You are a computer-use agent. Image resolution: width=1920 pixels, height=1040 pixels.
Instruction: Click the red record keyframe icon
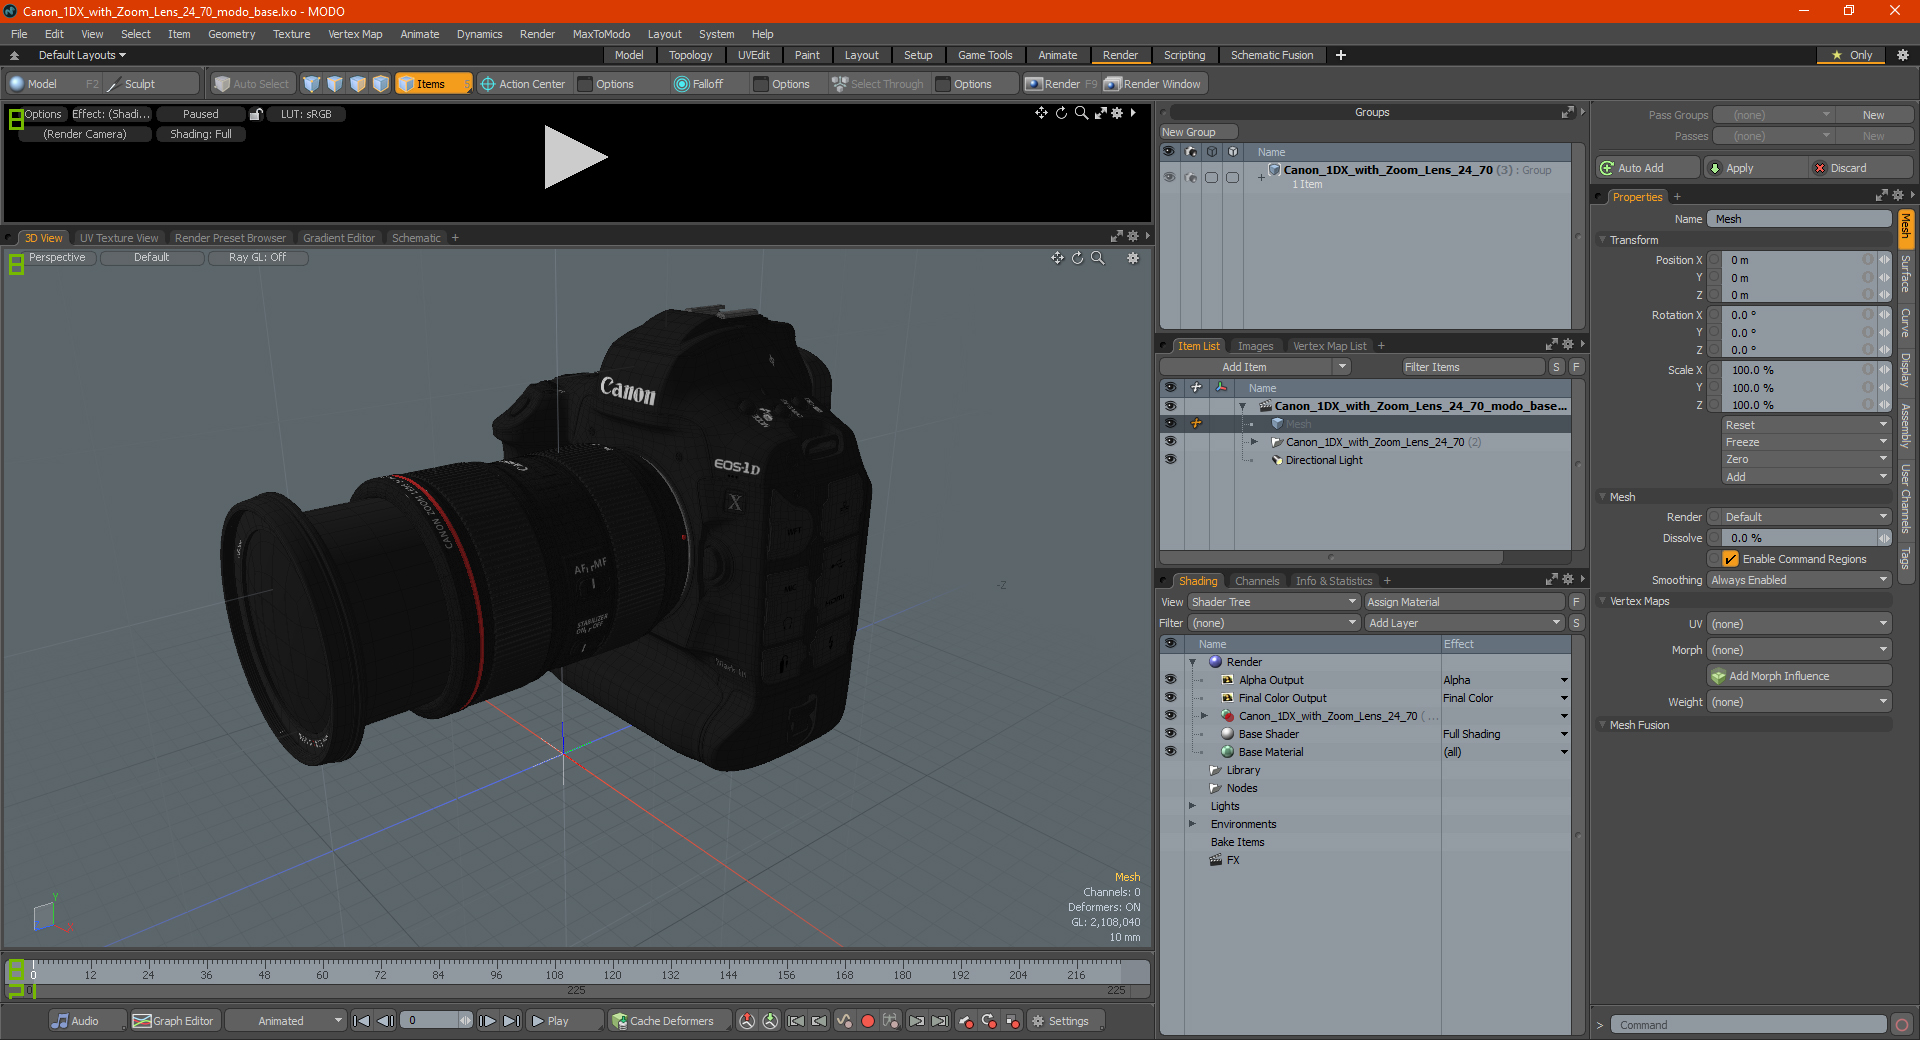pos(868,1021)
